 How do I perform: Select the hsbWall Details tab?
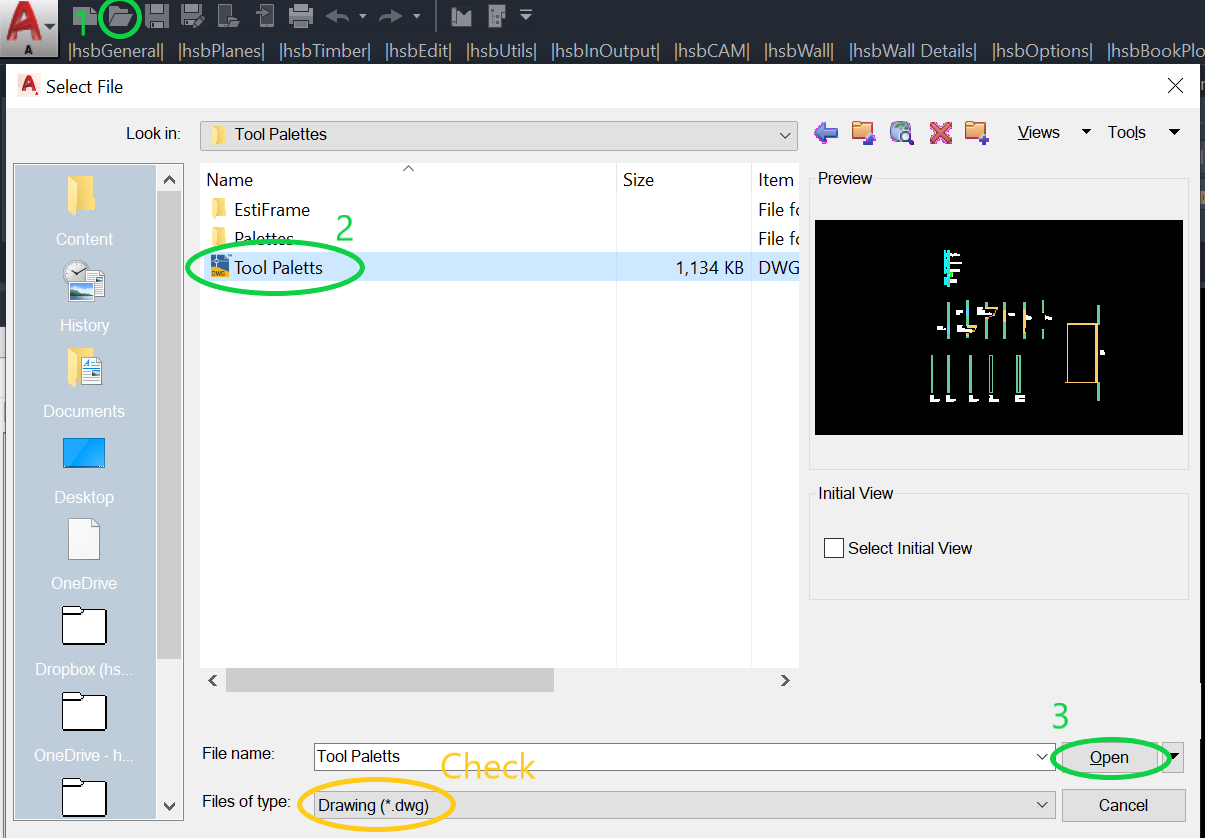(913, 50)
